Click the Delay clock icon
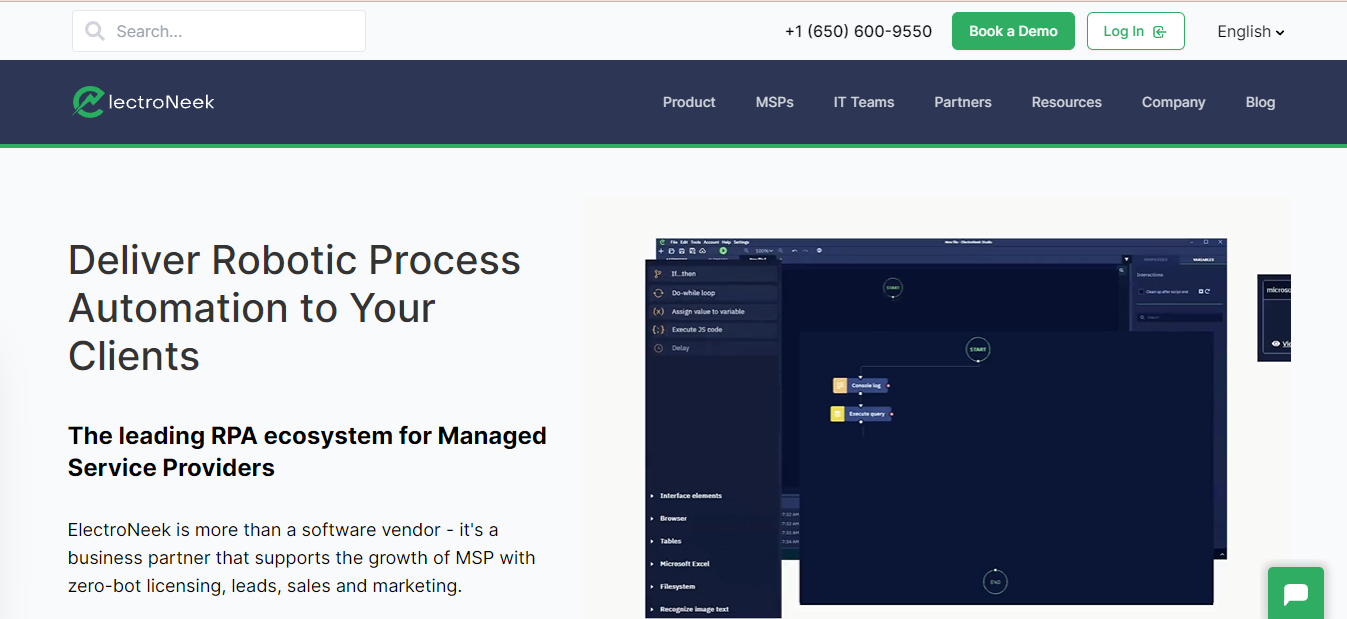The image size is (1347, 619). pyautogui.click(x=658, y=348)
